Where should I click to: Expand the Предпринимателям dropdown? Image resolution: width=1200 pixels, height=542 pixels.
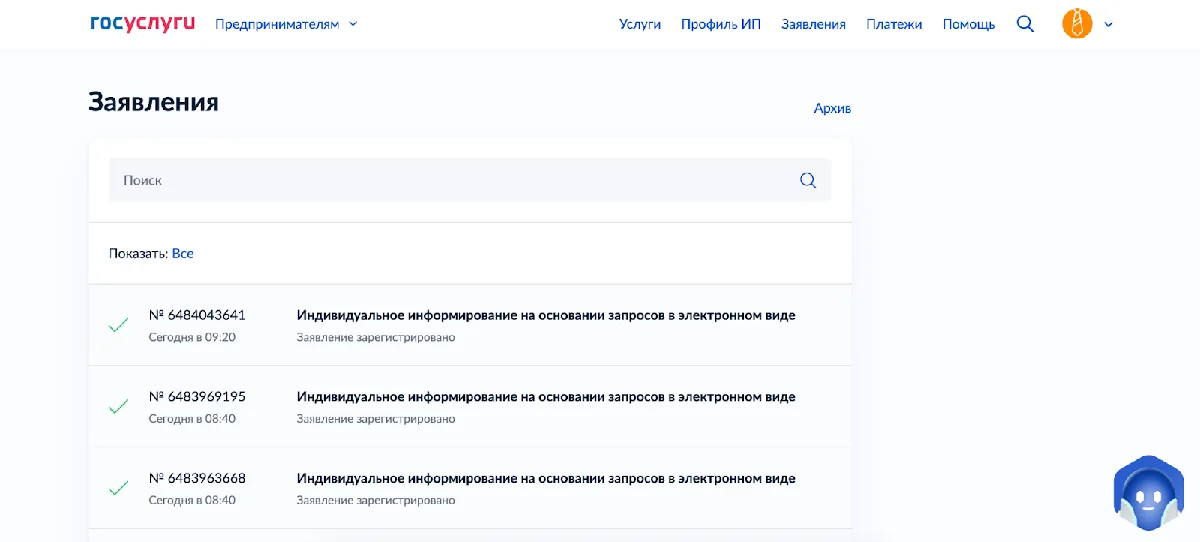pyautogui.click(x=286, y=24)
